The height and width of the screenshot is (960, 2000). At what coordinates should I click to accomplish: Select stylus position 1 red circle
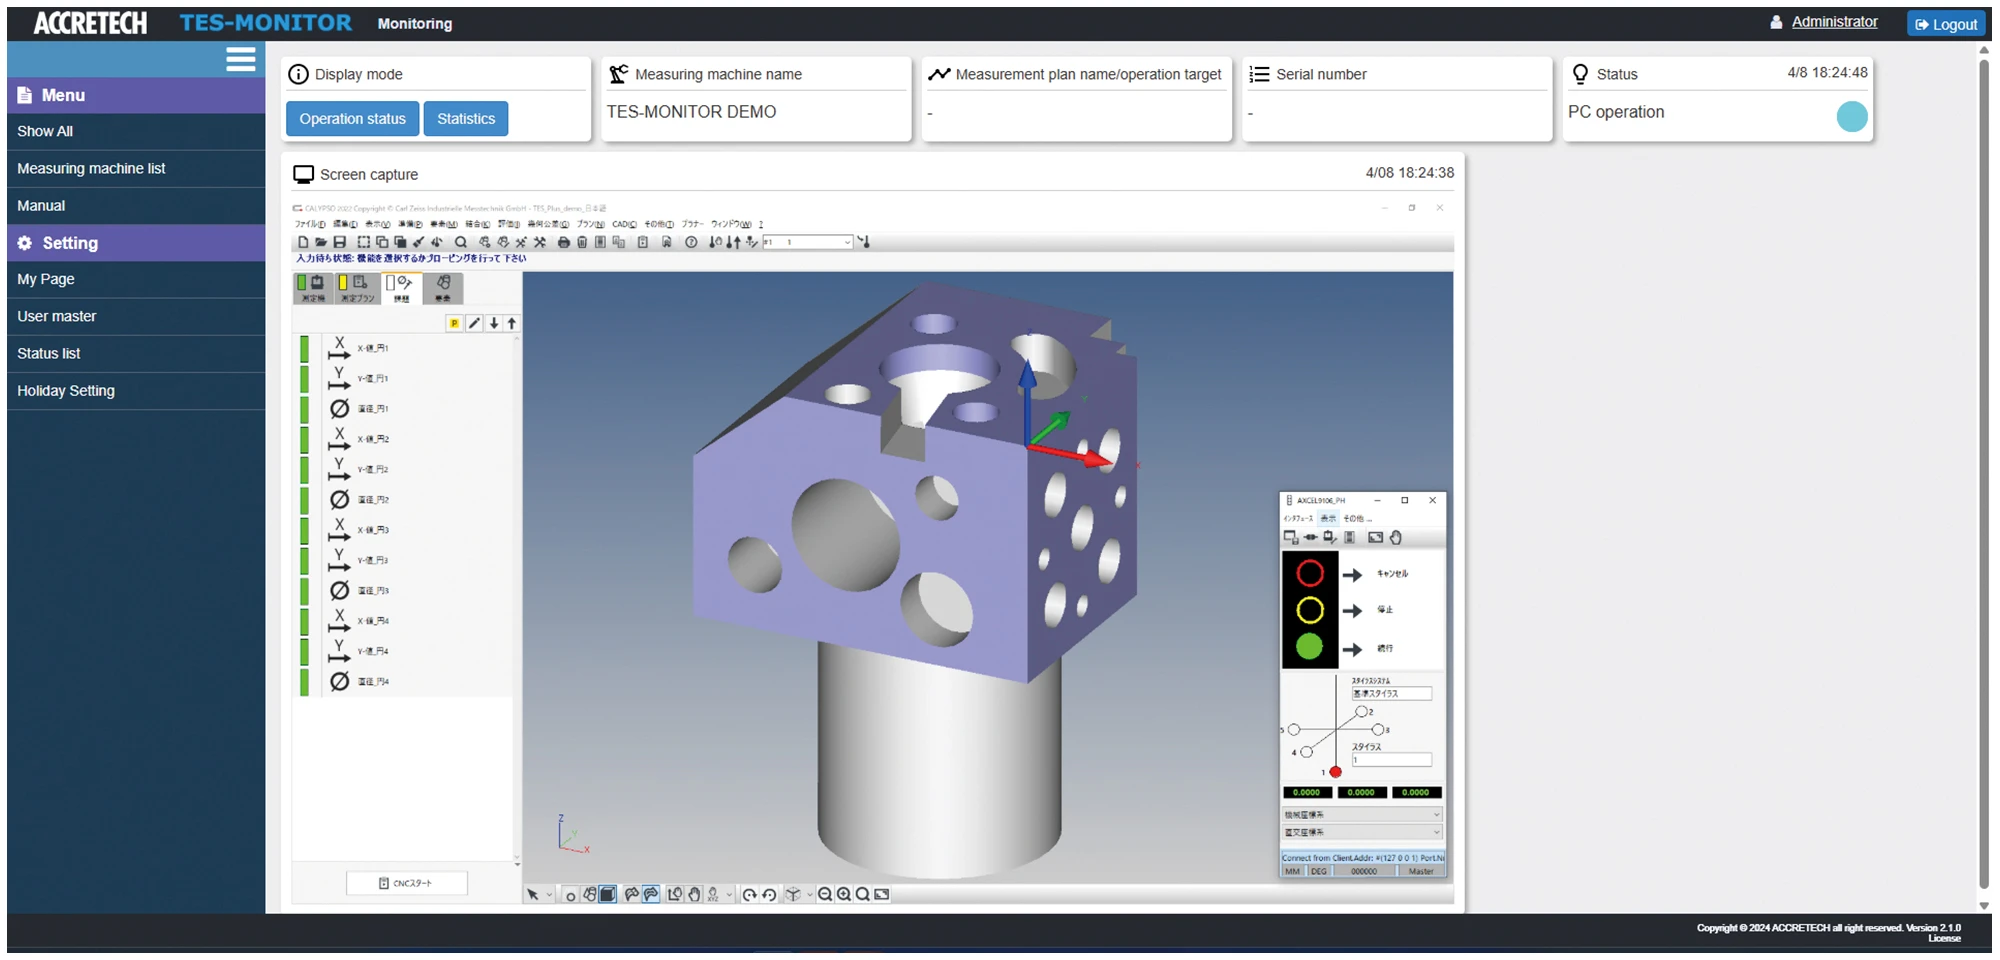tap(1335, 772)
